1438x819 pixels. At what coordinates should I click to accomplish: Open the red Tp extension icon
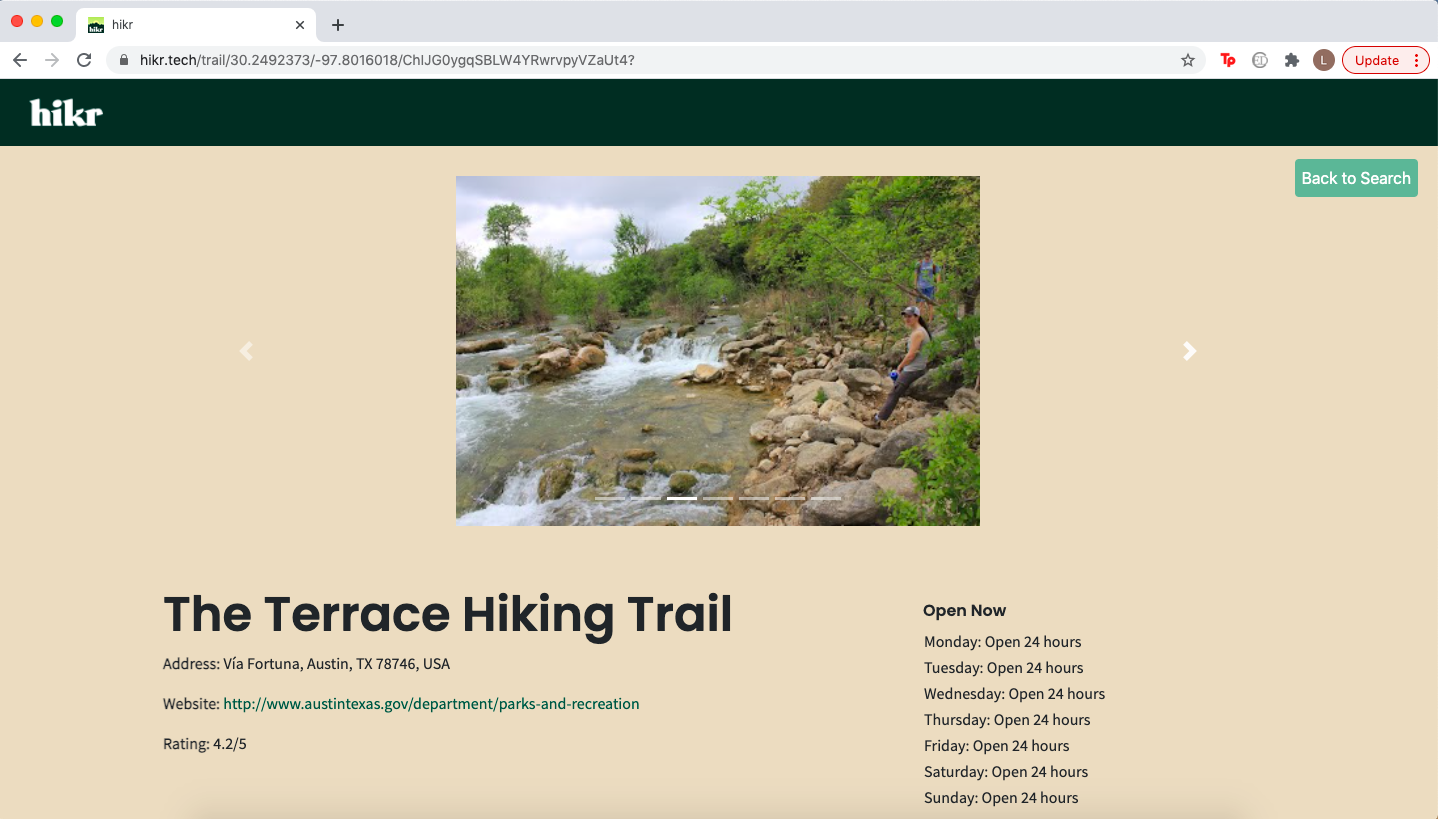pyautogui.click(x=1228, y=60)
